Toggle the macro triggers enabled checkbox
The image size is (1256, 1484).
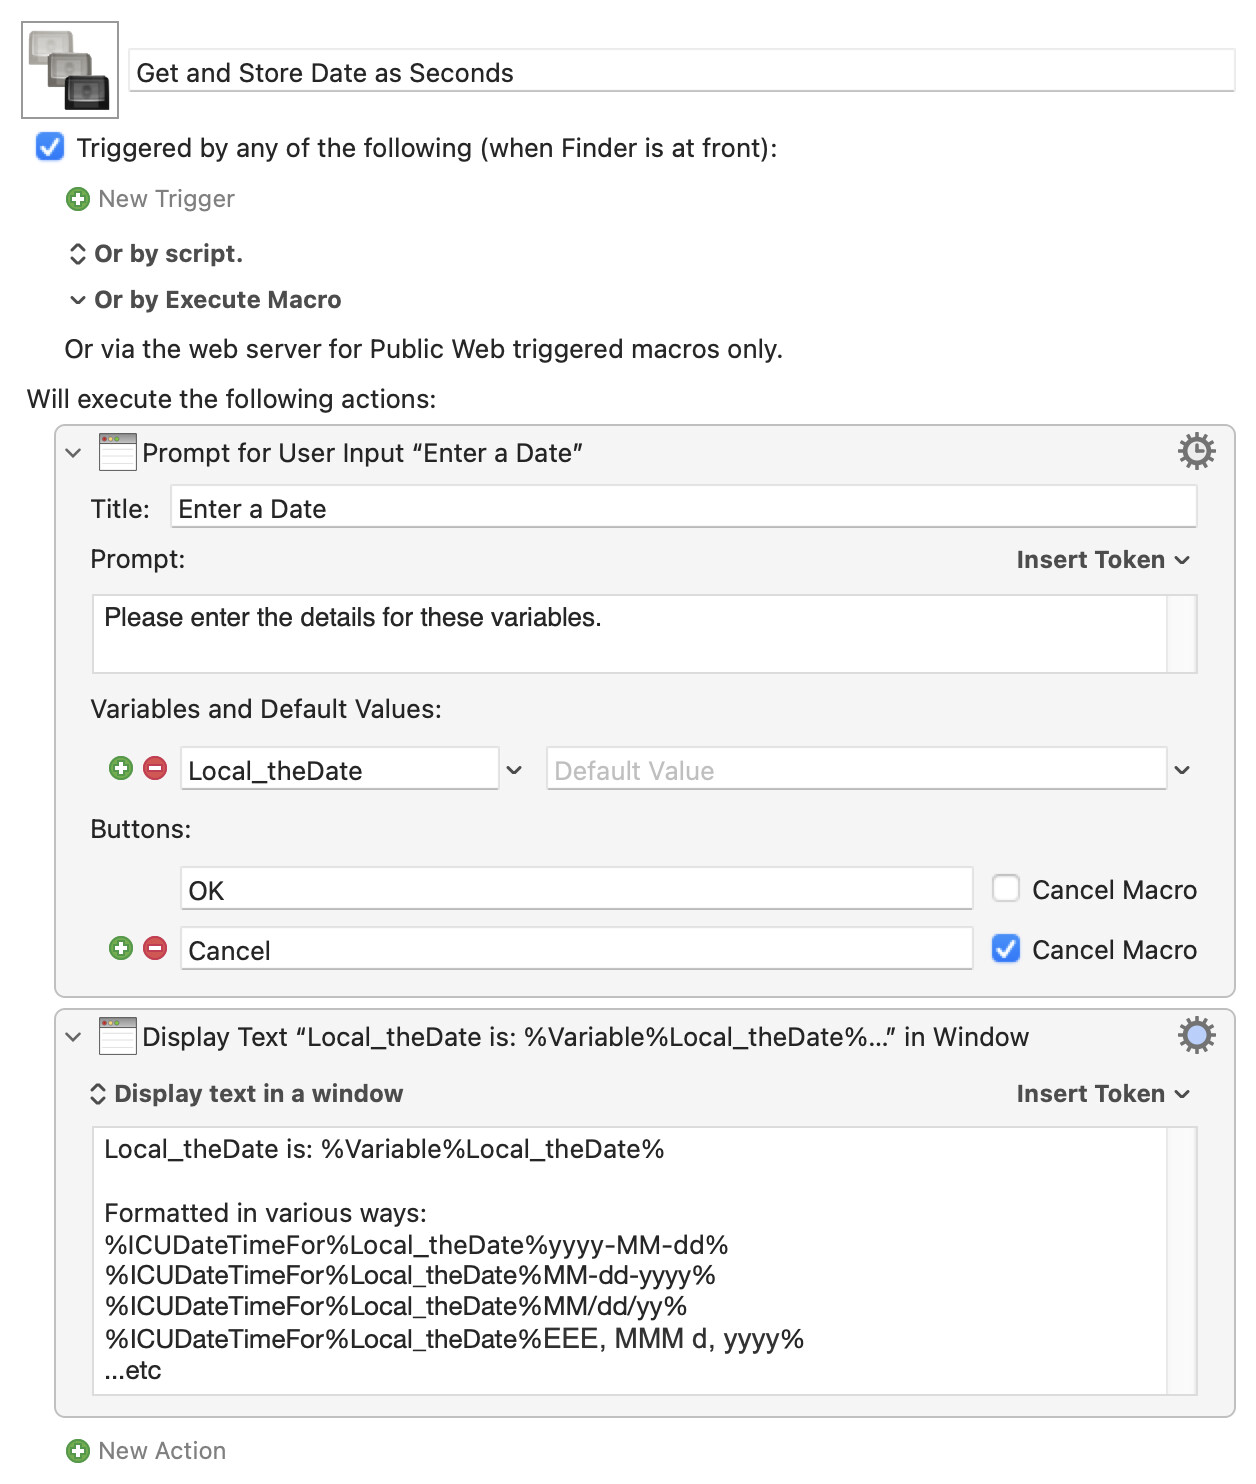coord(50,147)
